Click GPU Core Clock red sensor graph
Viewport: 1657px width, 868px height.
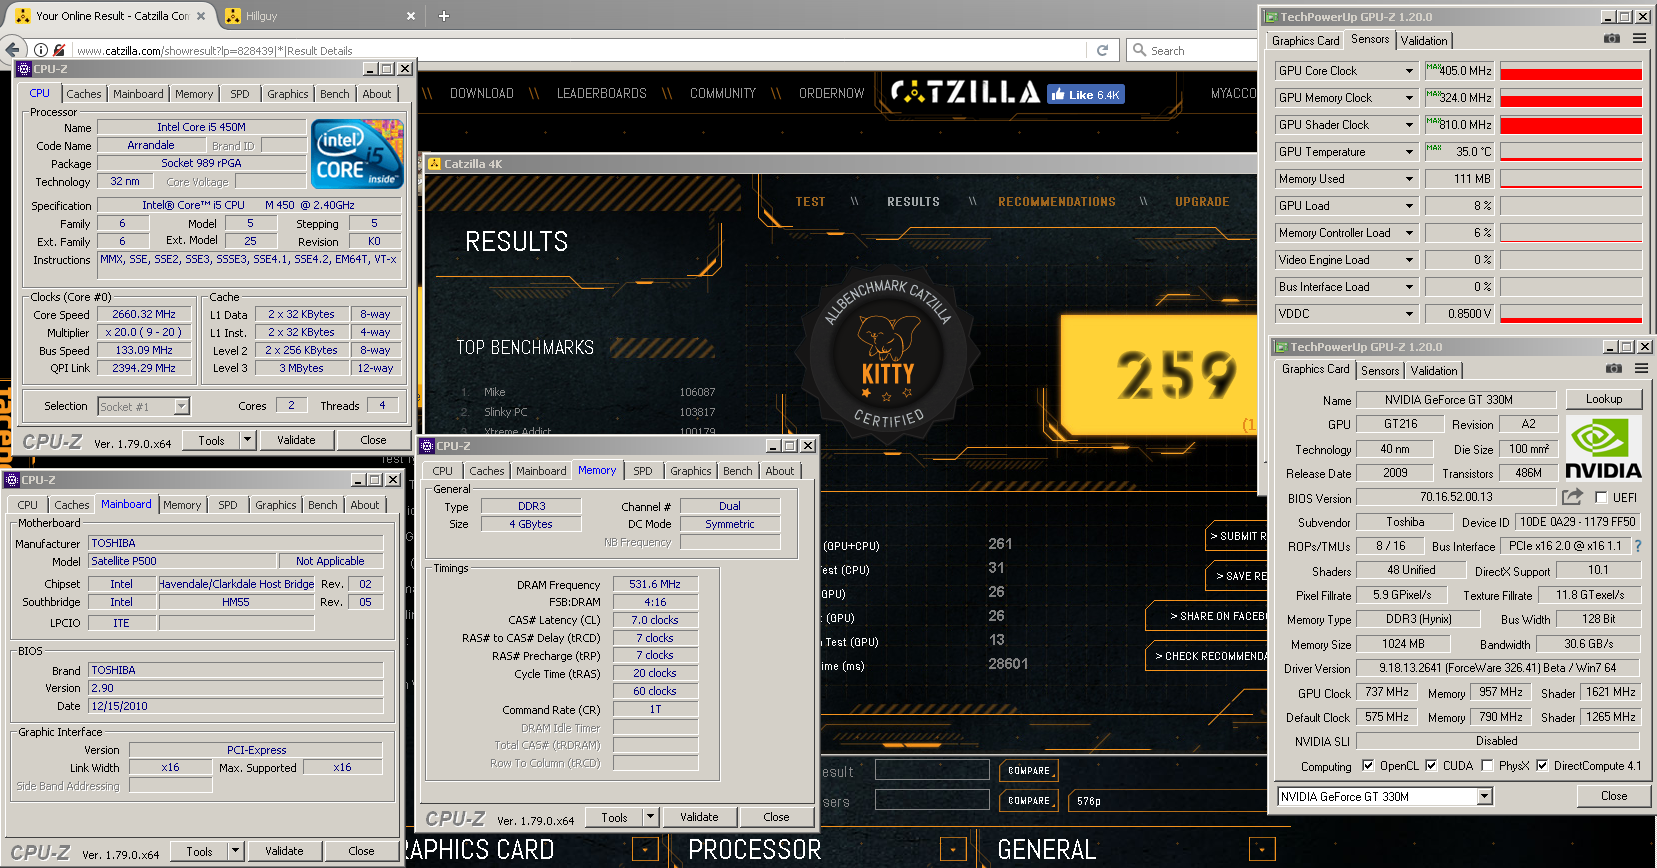click(x=1571, y=71)
